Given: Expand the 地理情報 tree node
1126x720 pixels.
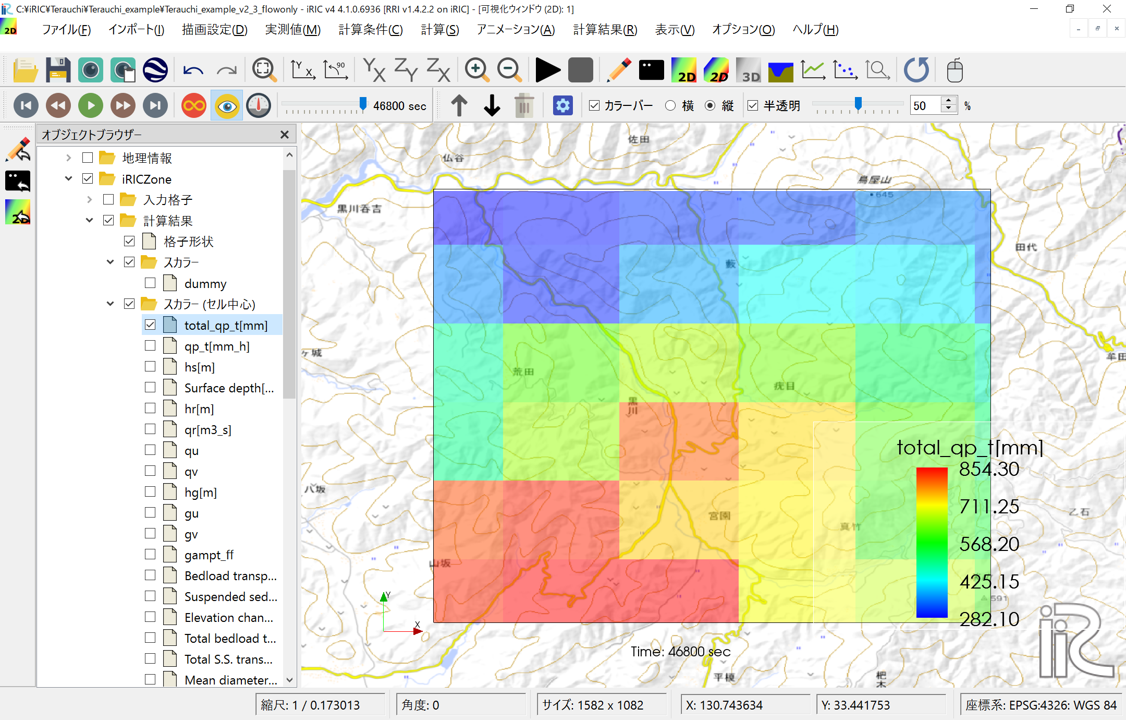Looking at the screenshot, I should 68,157.
